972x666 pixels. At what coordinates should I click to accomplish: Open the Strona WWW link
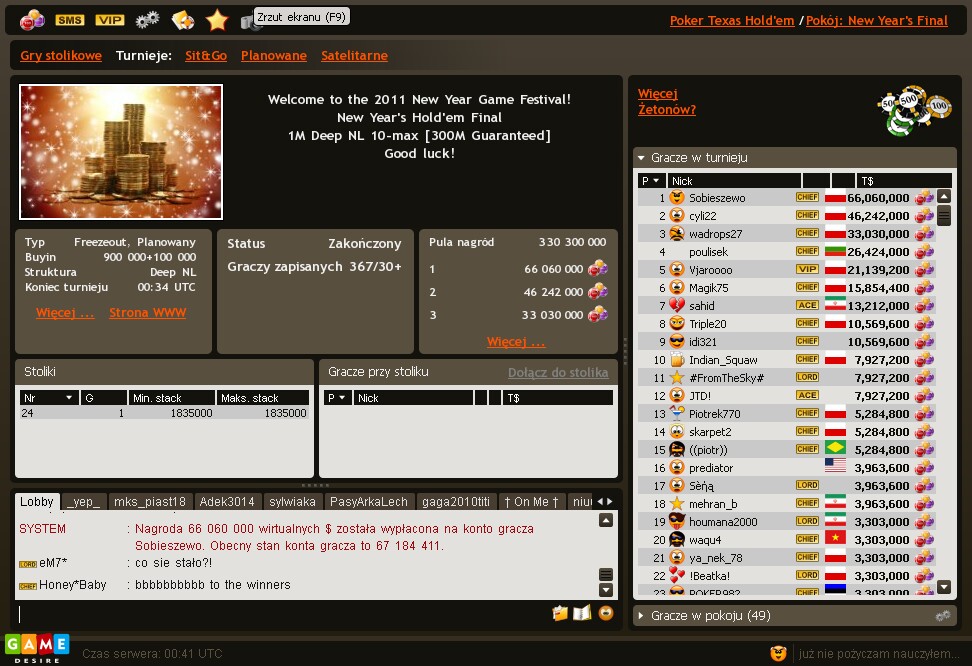click(x=148, y=313)
